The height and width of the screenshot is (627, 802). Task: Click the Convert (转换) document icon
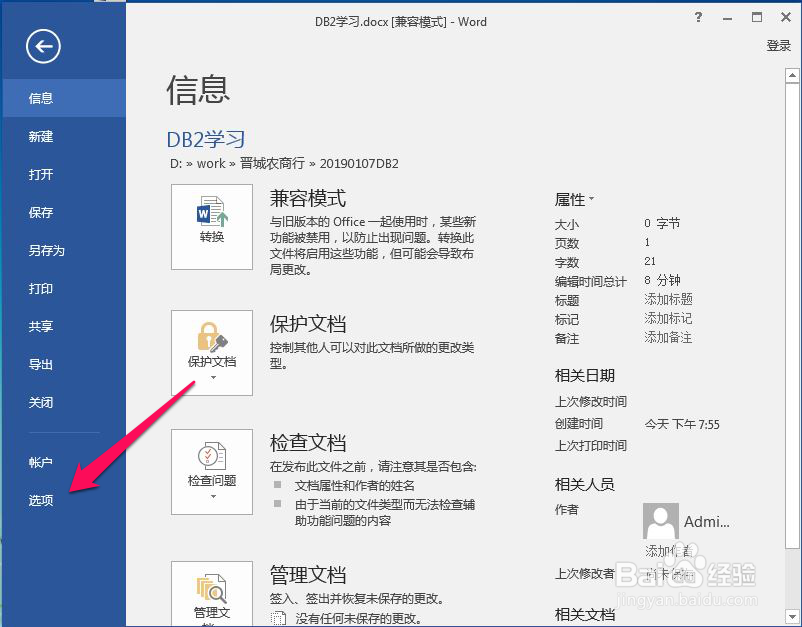tap(212, 211)
